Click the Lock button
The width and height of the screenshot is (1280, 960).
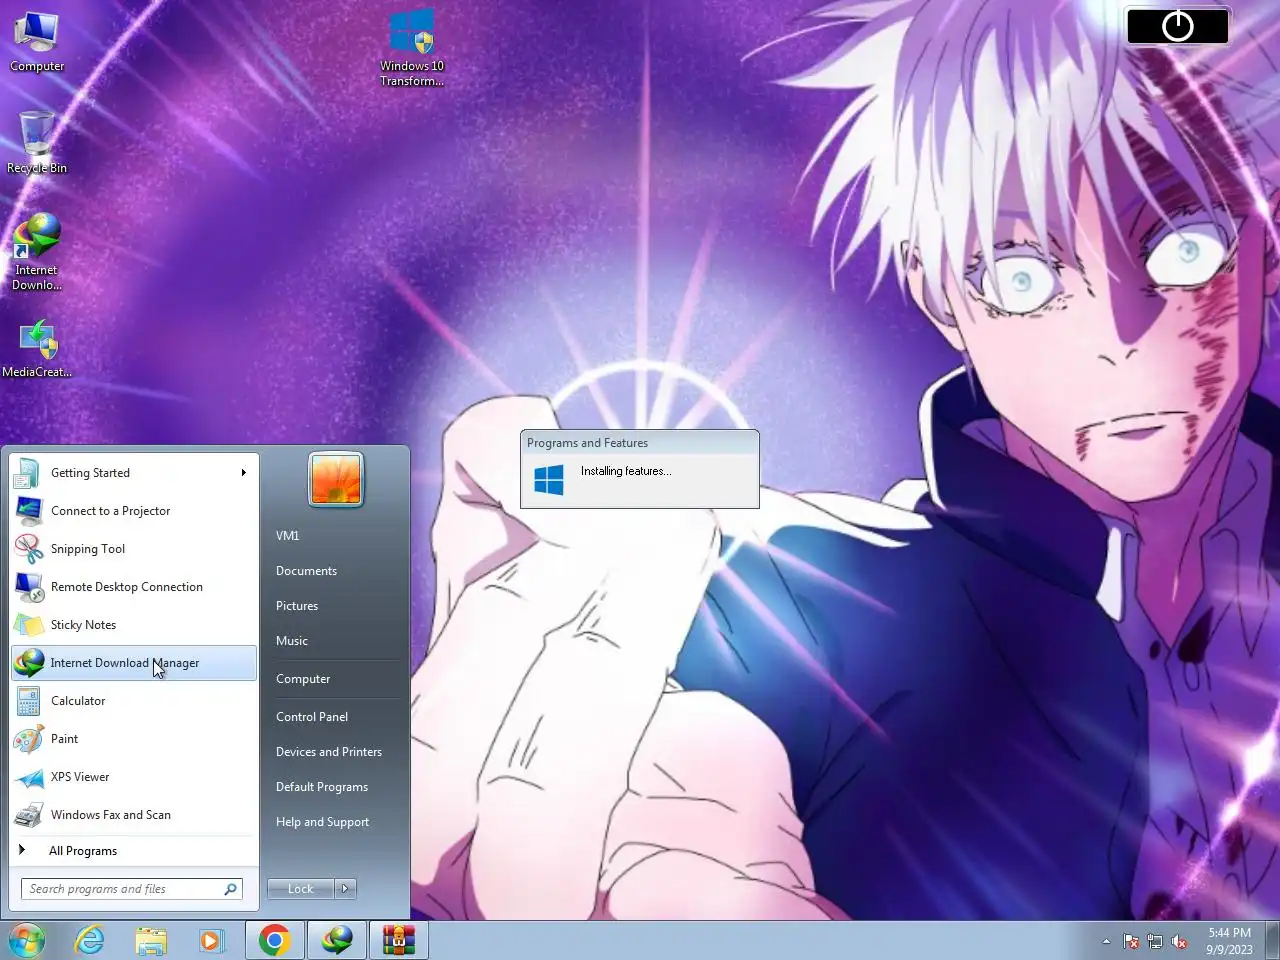pyautogui.click(x=300, y=889)
